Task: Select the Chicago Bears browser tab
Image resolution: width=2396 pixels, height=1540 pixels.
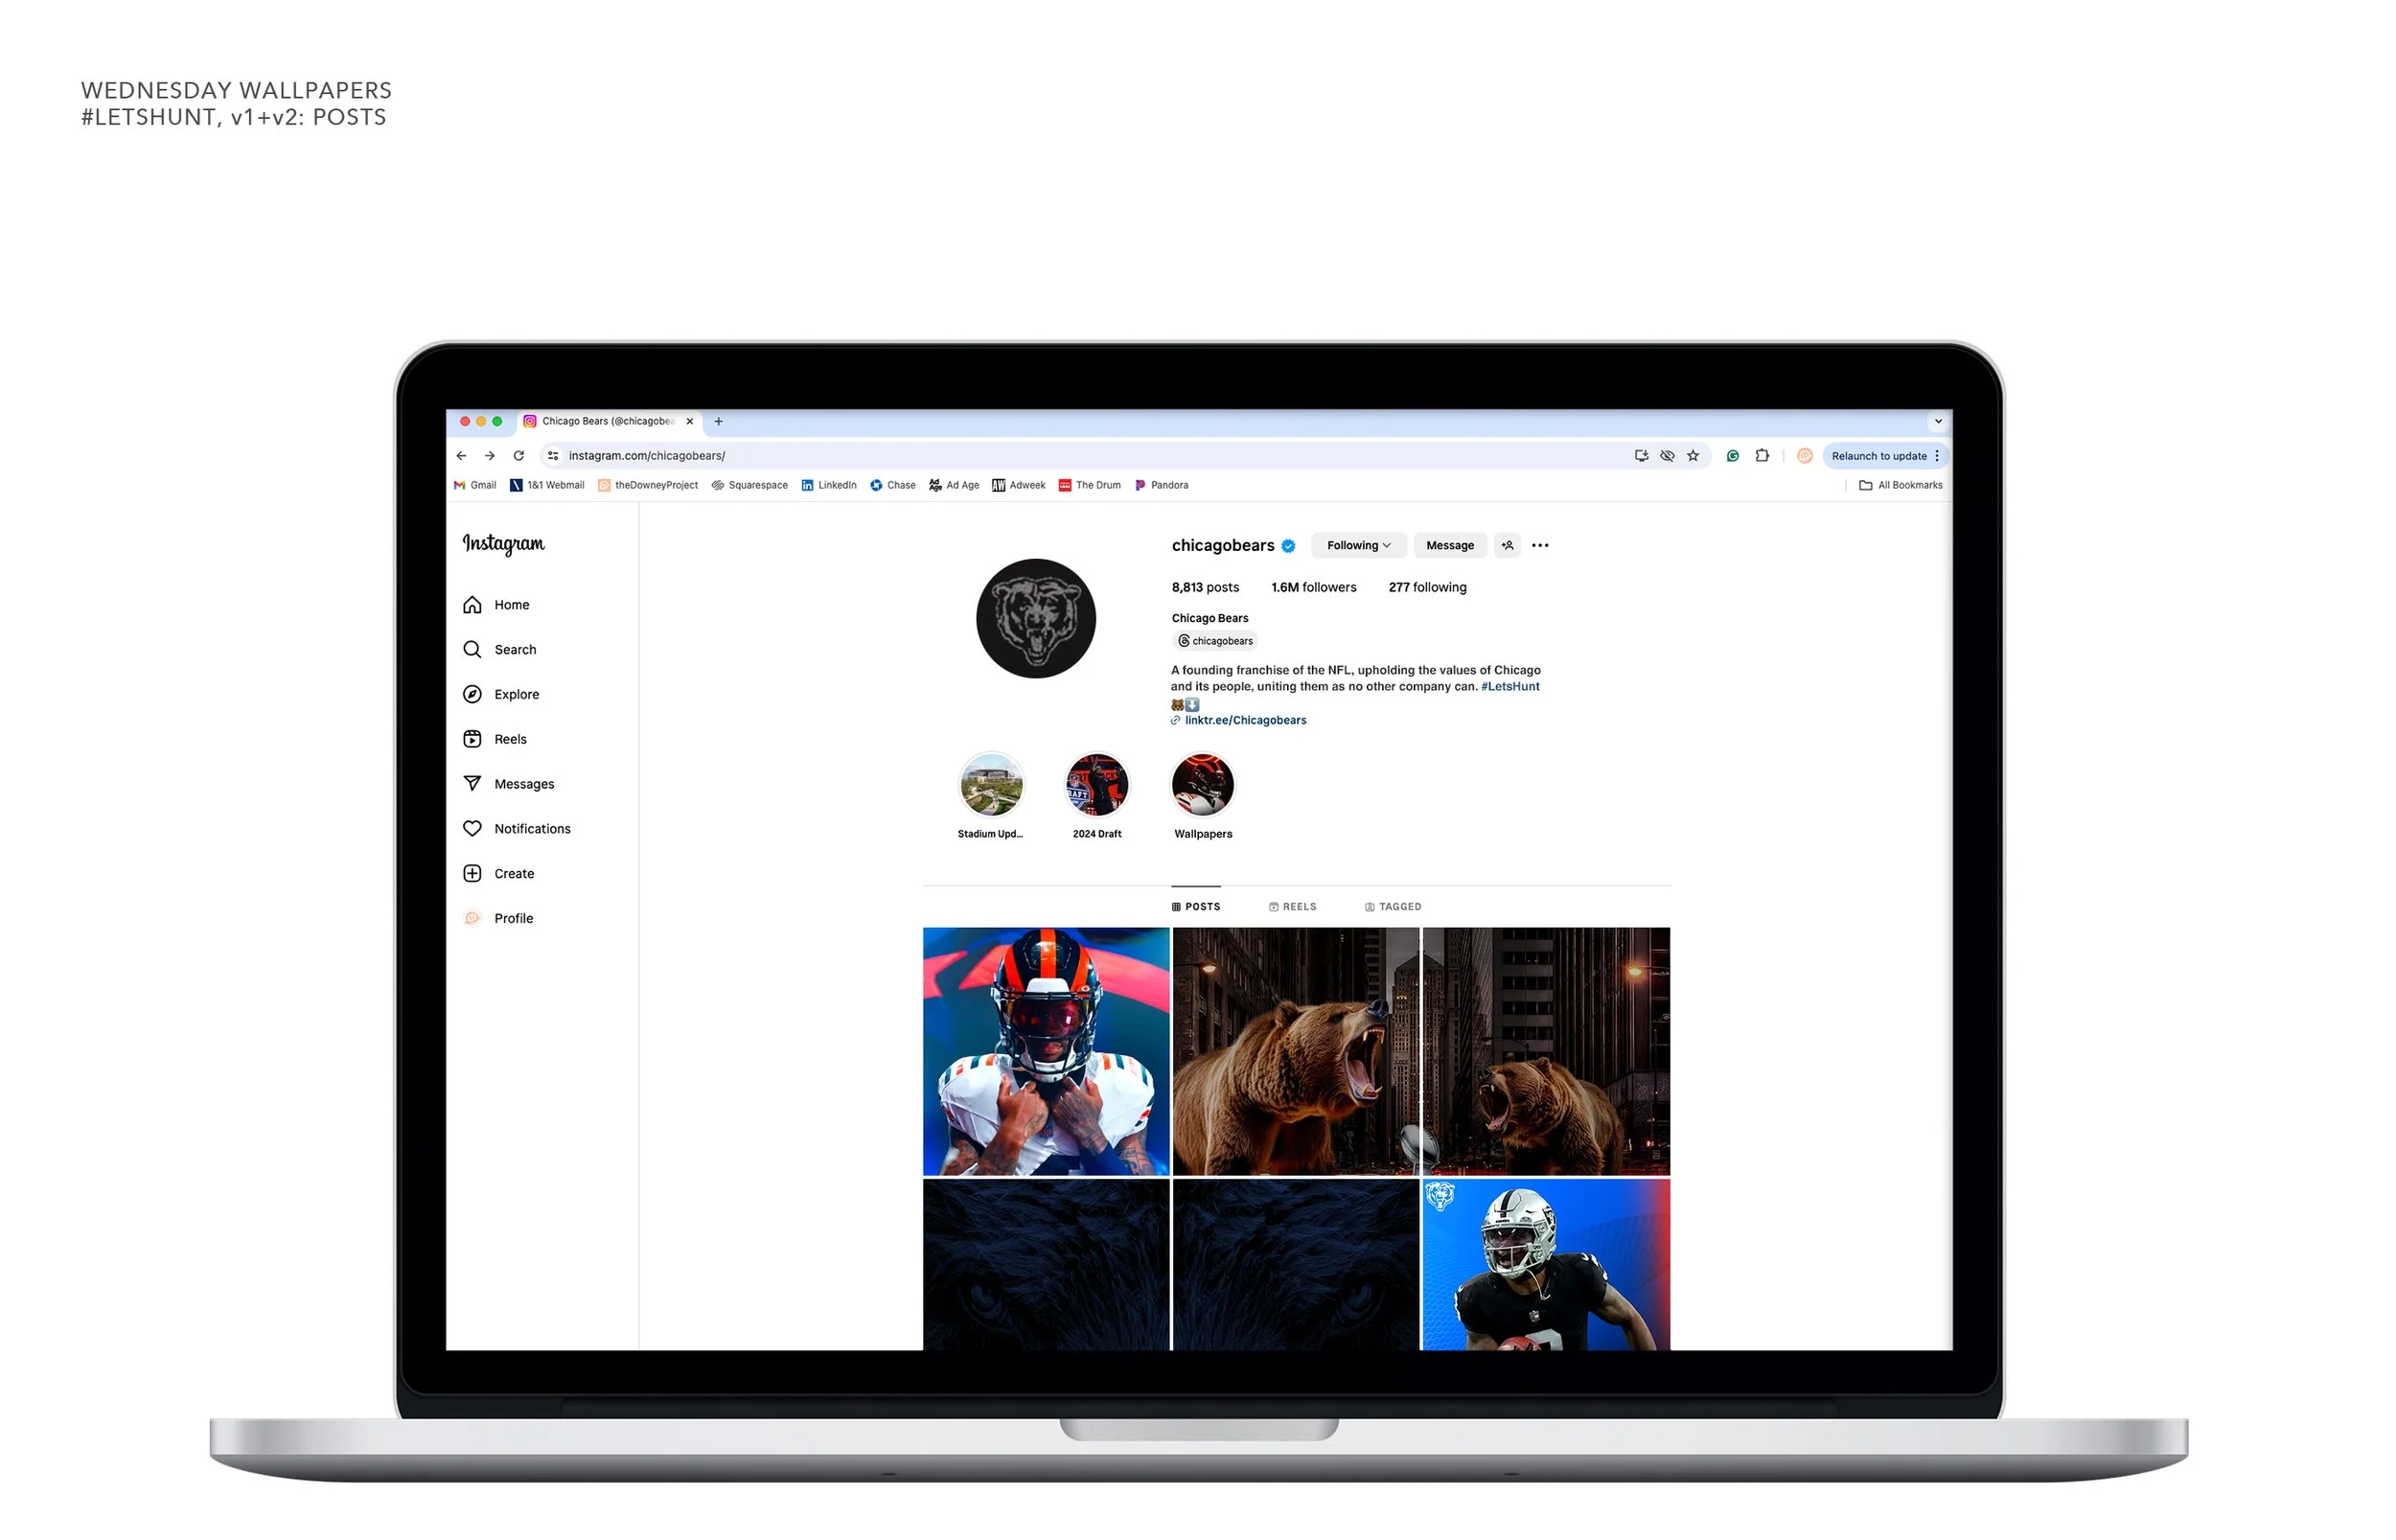Action: (607, 422)
